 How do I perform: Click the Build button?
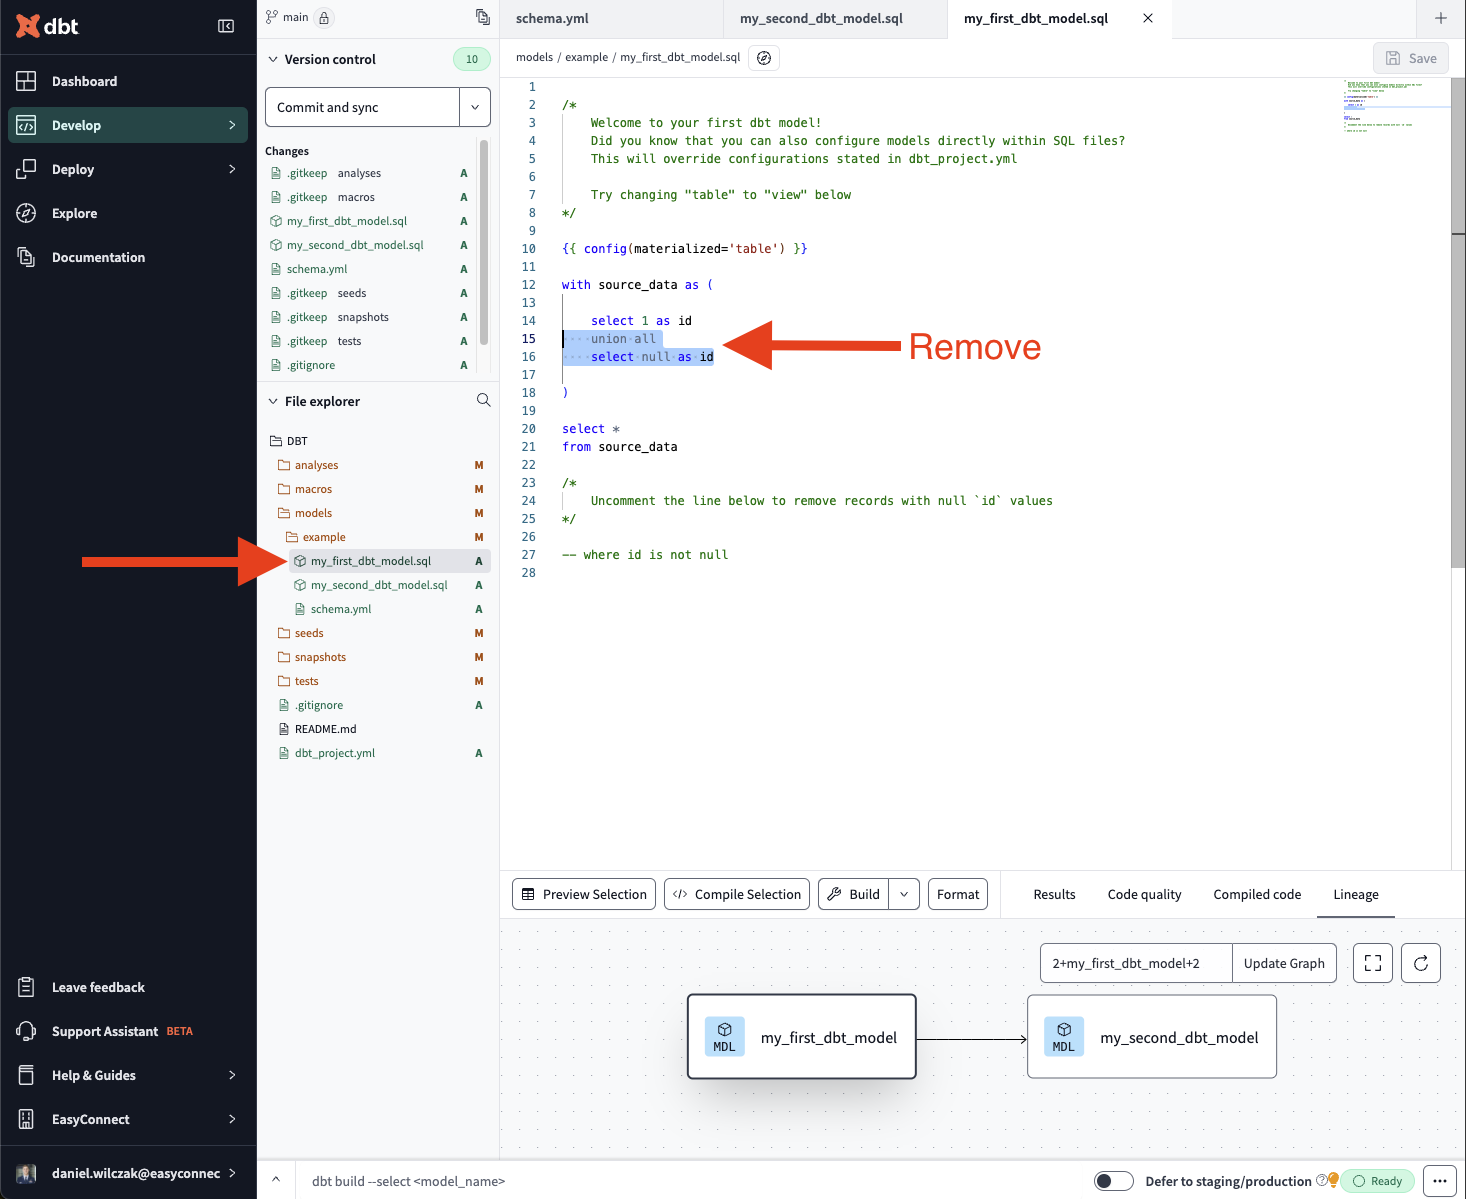click(854, 894)
